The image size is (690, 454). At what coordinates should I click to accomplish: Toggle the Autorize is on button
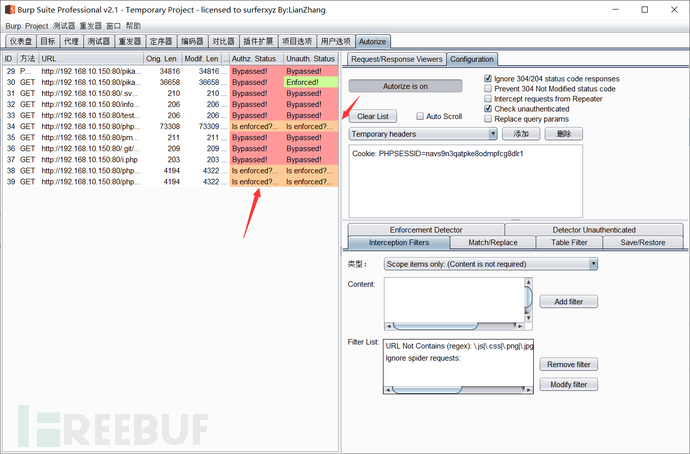405,86
